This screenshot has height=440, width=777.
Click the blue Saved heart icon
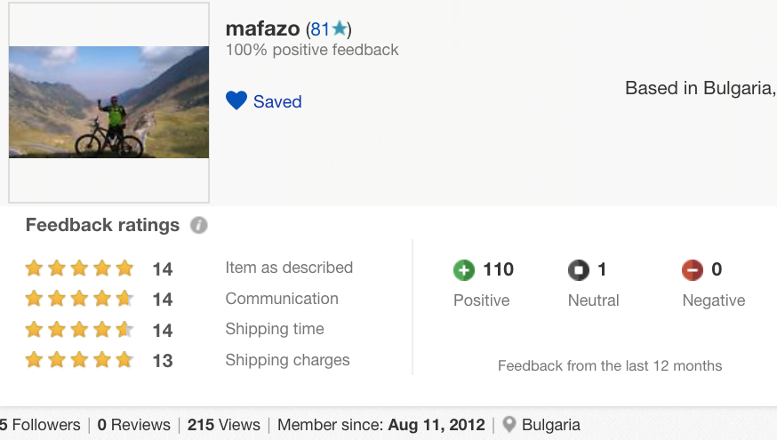[236, 101]
